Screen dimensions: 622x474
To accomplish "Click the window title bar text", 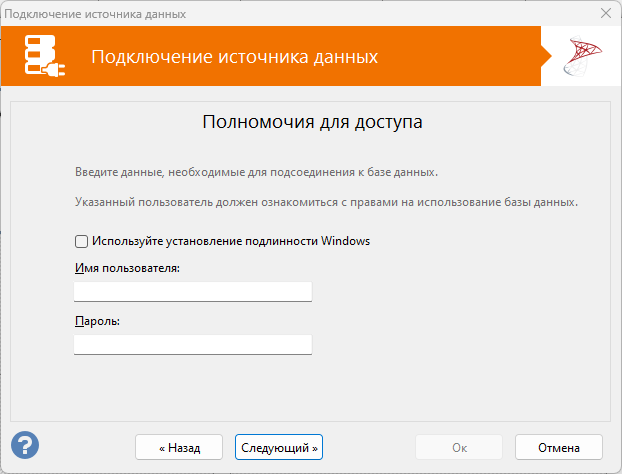I will (94, 13).
